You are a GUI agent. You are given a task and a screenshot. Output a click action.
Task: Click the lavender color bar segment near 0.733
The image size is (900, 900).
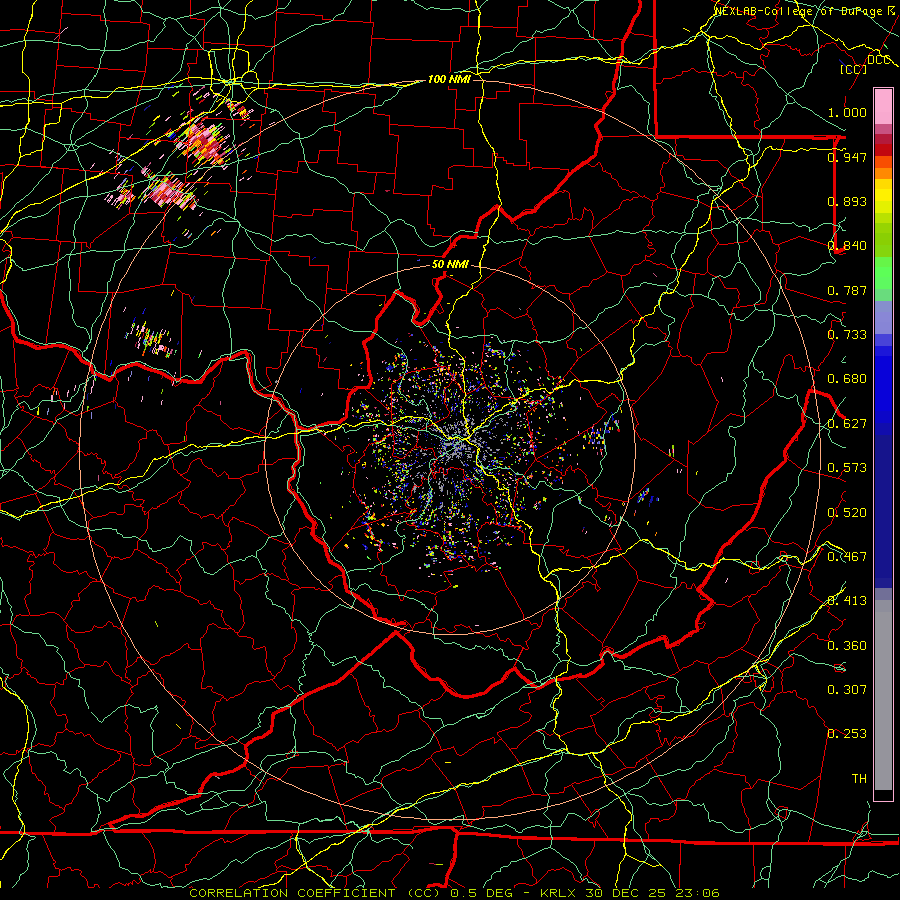click(x=883, y=318)
